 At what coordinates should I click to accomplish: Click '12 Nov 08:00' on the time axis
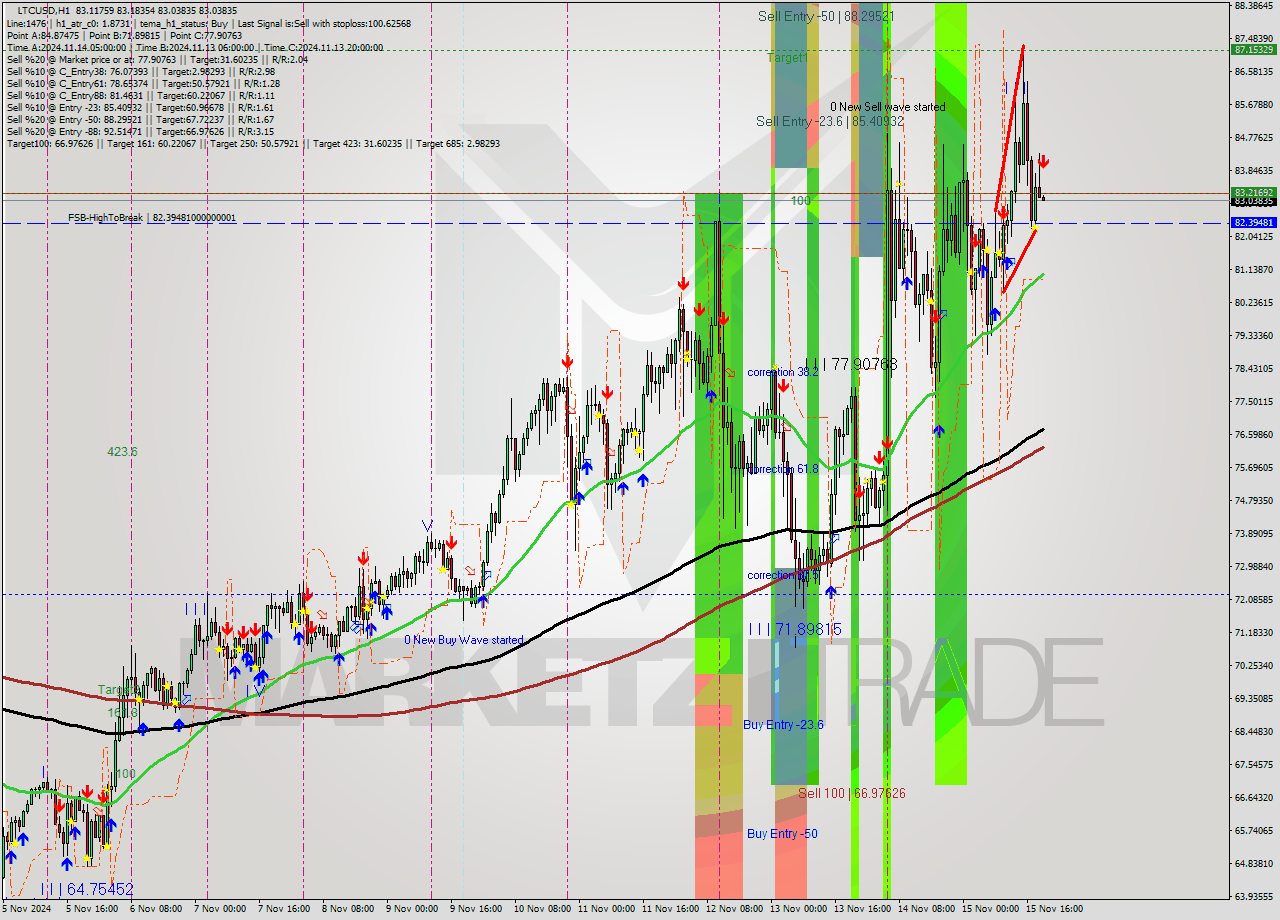pos(733,910)
